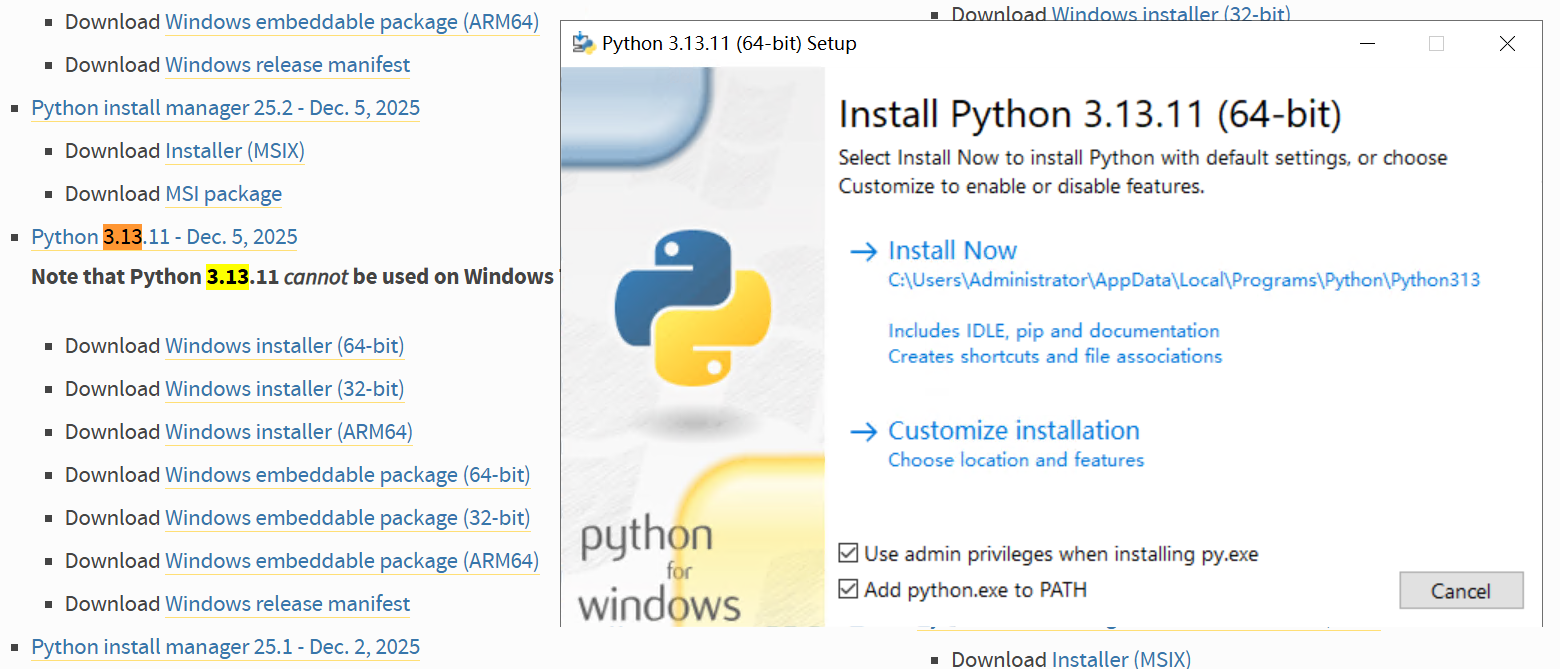Toggle Add python.exe to PATH checkbox

tap(849, 590)
